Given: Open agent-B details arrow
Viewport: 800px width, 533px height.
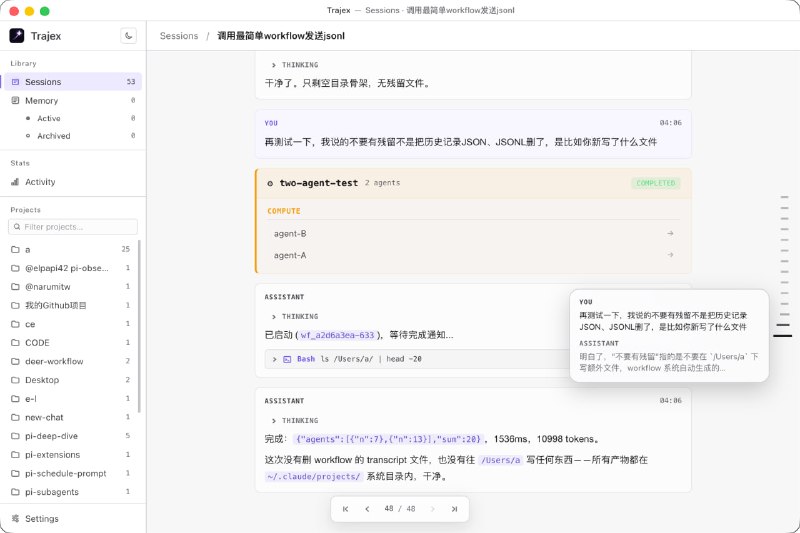Looking at the screenshot, I should click(670, 233).
